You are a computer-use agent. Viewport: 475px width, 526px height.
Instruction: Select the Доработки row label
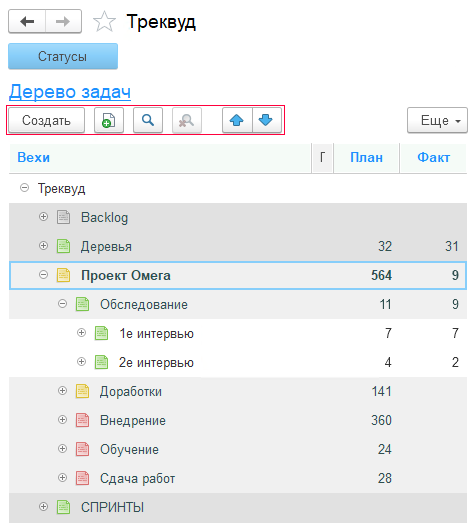coord(131,392)
